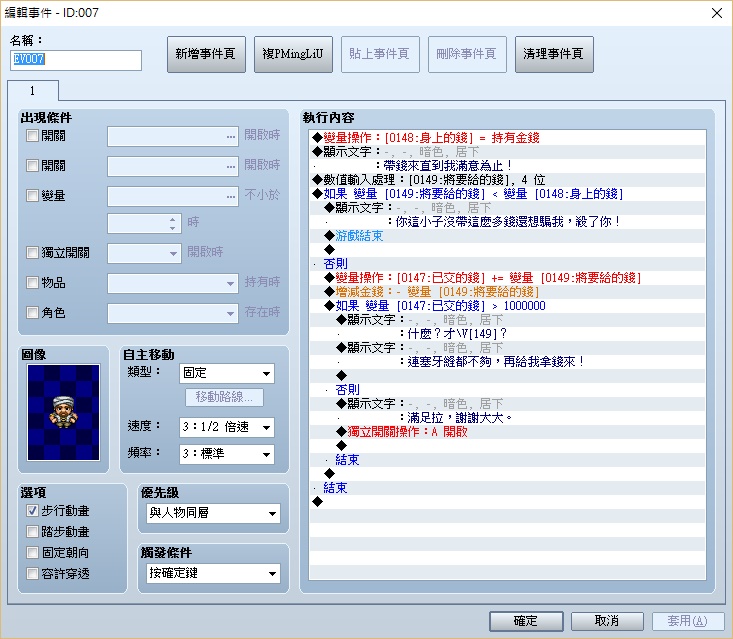Click the second 開關 selection field ellipsis
The height and width of the screenshot is (639, 733).
(x=231, y=166)
